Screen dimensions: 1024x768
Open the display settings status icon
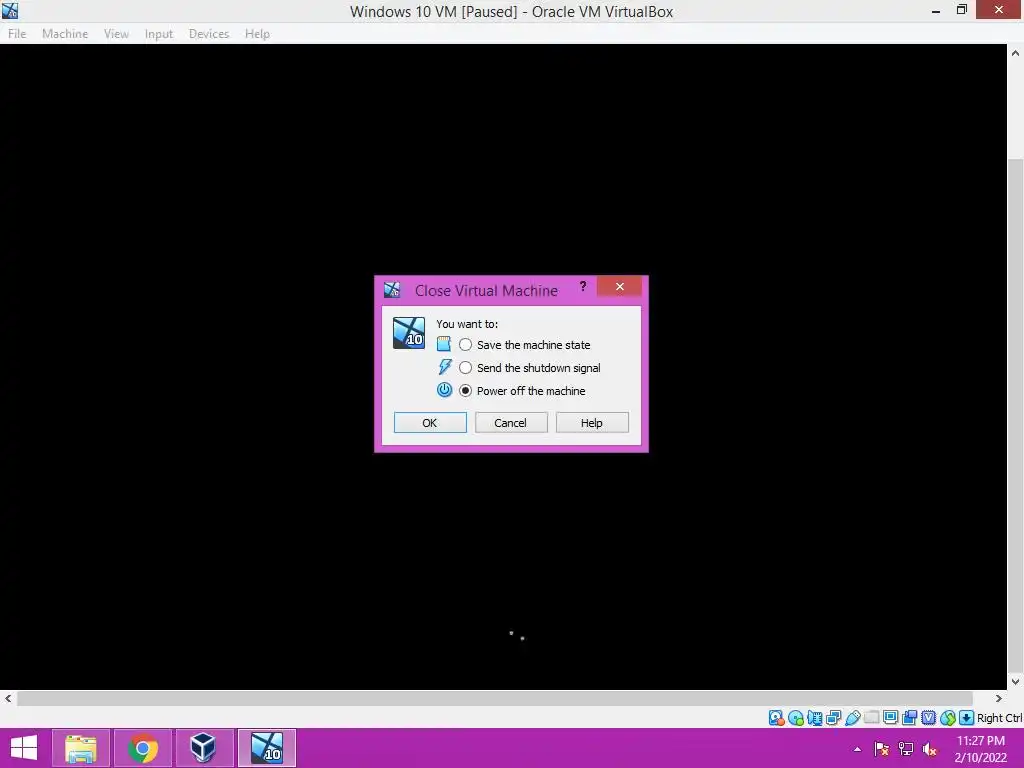pyautogui.click(x=890, y=717)
